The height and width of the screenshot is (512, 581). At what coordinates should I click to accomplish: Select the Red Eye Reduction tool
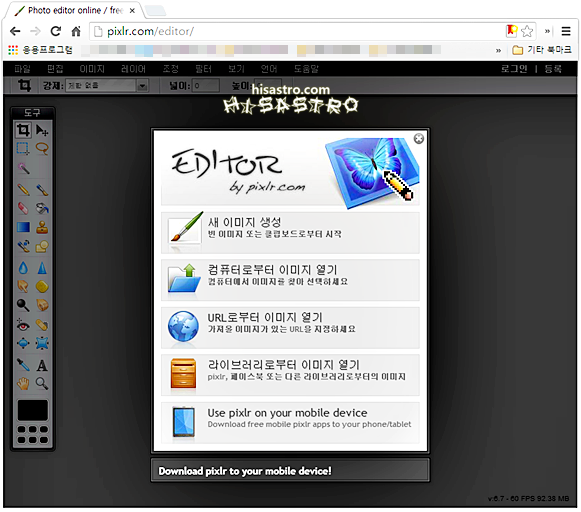(23, 325)
